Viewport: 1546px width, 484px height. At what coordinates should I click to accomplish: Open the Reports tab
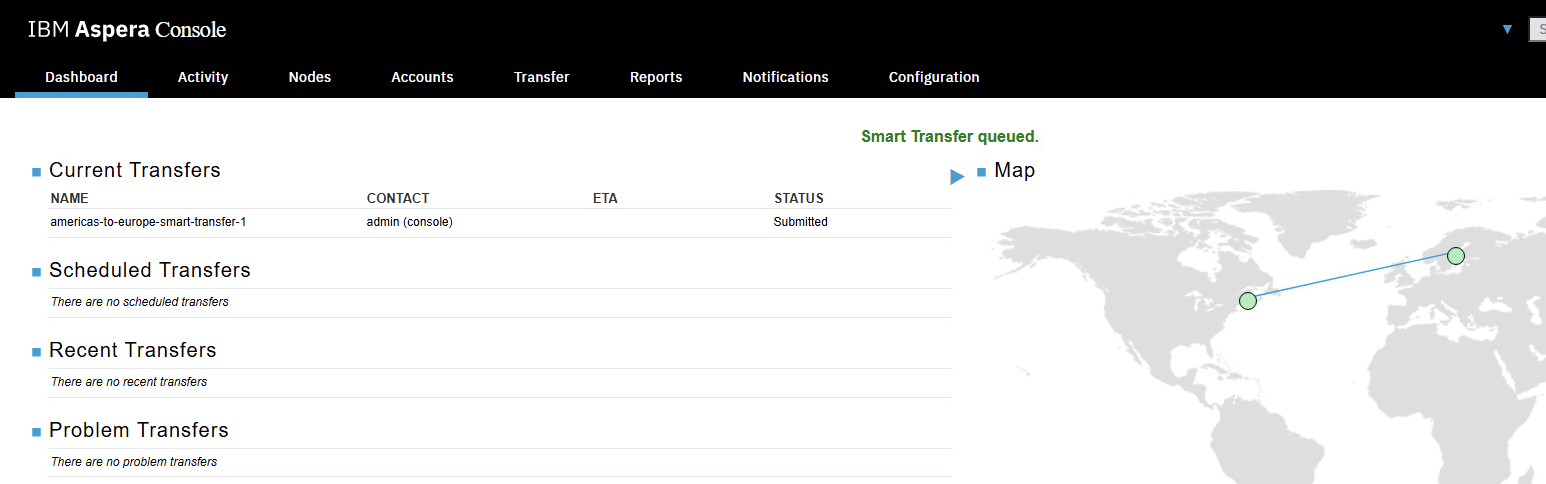pyautogui.click(x=656, y=77)
